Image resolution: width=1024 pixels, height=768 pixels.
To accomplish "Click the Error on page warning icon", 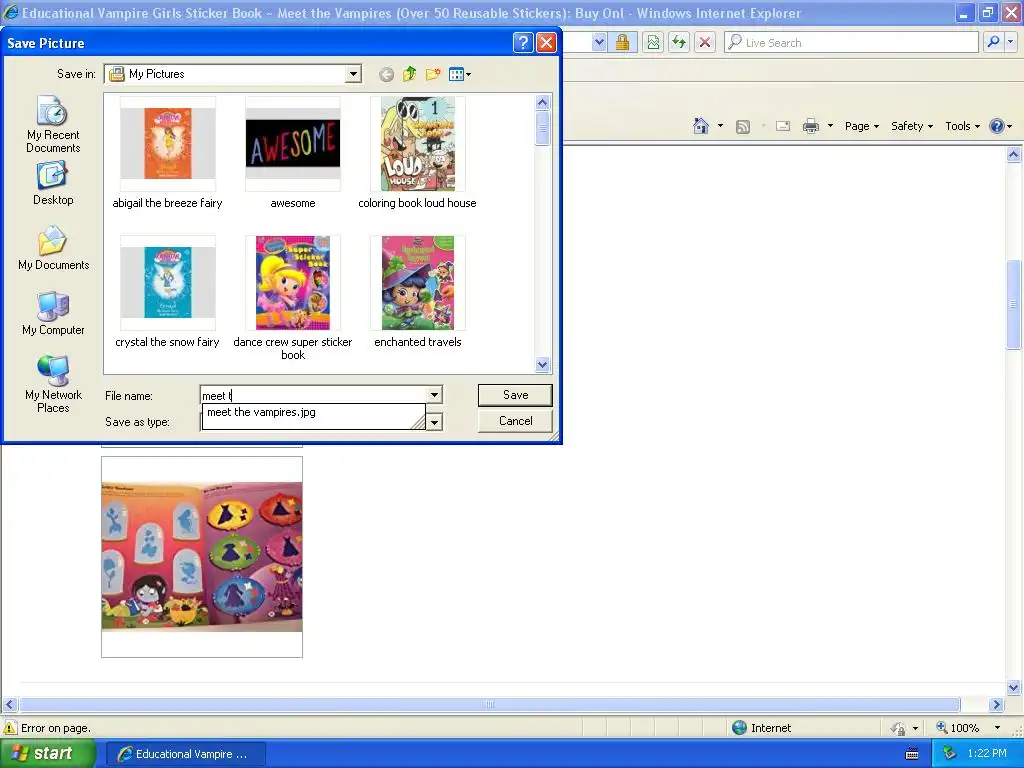I will (10, 728).
